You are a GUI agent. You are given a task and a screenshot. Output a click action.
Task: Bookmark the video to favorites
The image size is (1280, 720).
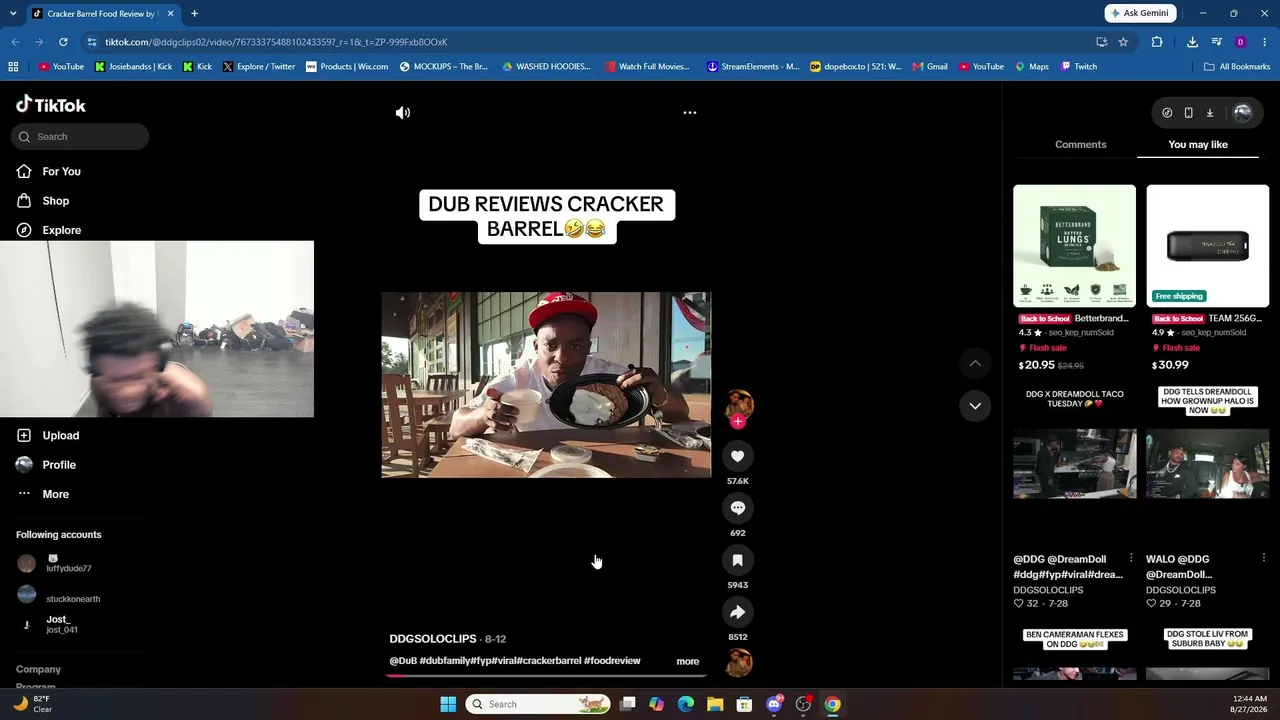pos(738,560)
